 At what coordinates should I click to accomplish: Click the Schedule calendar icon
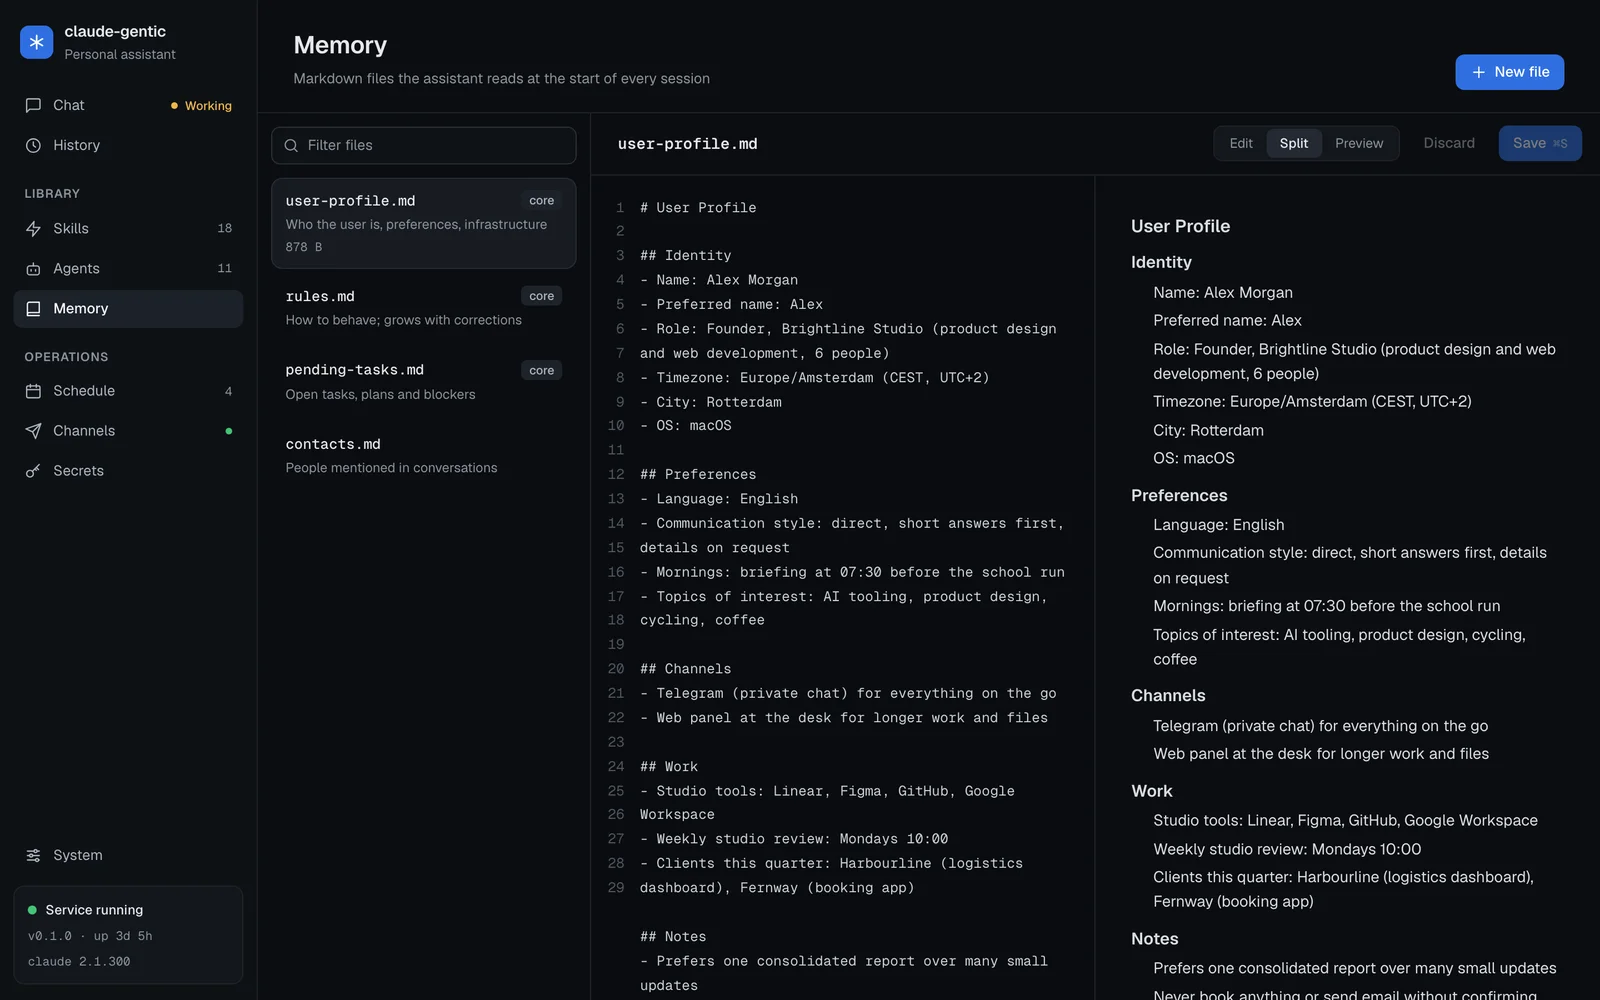click(x=33, y=391)
